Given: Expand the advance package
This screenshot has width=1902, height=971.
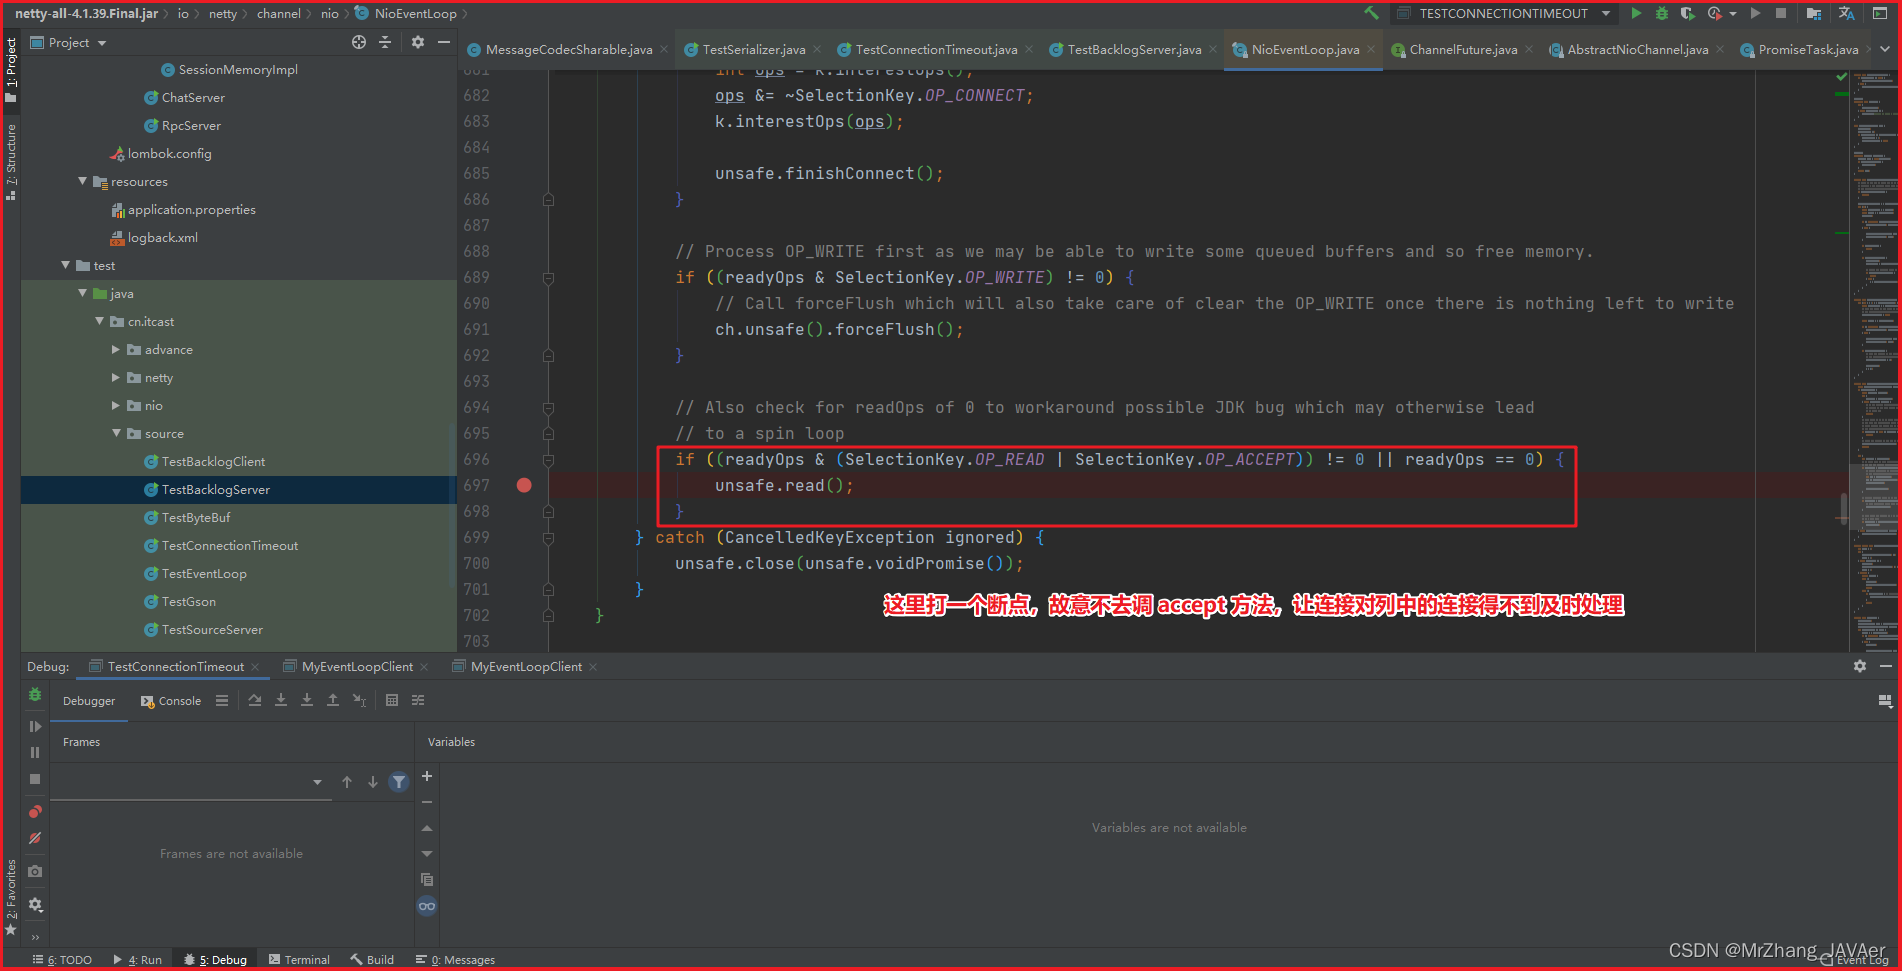Looking at the screenshot, I should [116, 350].
